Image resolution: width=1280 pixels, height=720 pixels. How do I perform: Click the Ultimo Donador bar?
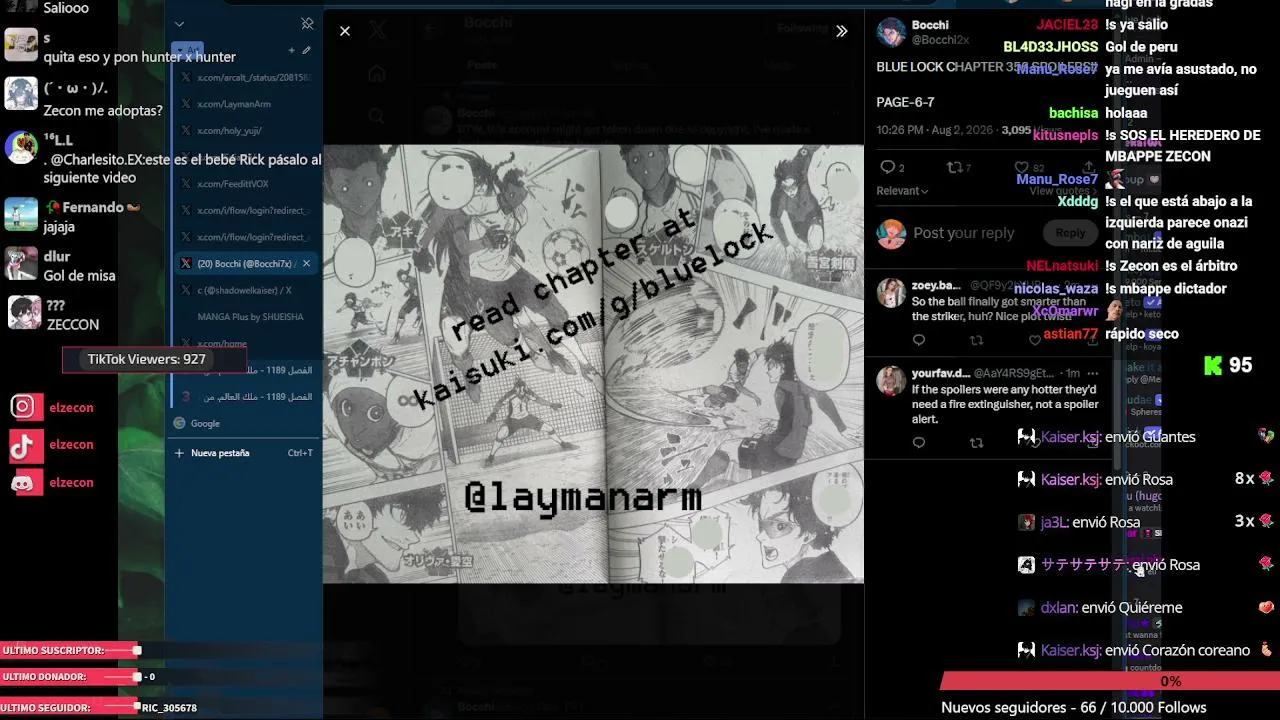[x=70, y=677]
